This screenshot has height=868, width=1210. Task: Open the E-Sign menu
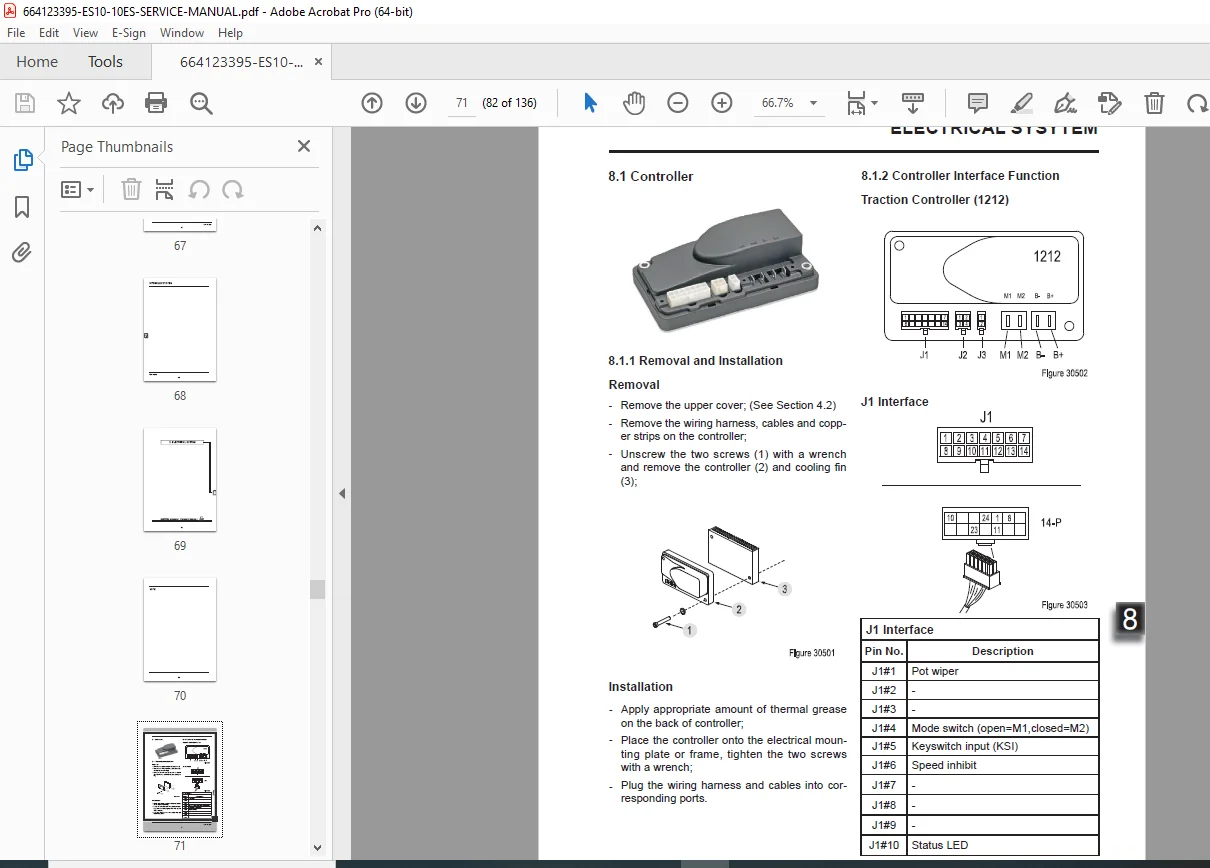point(129,32)
